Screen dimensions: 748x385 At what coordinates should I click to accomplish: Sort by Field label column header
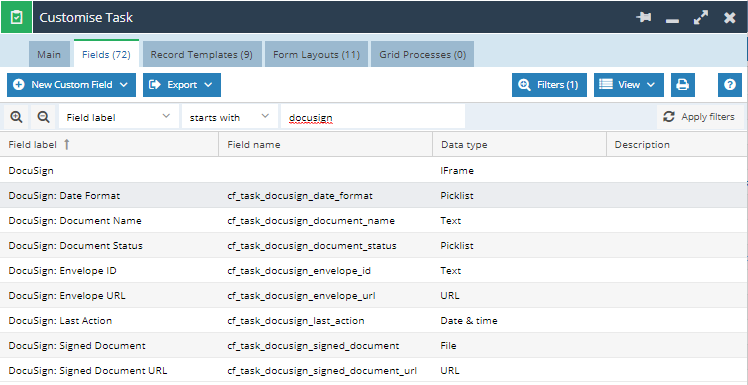coord(109,145)
